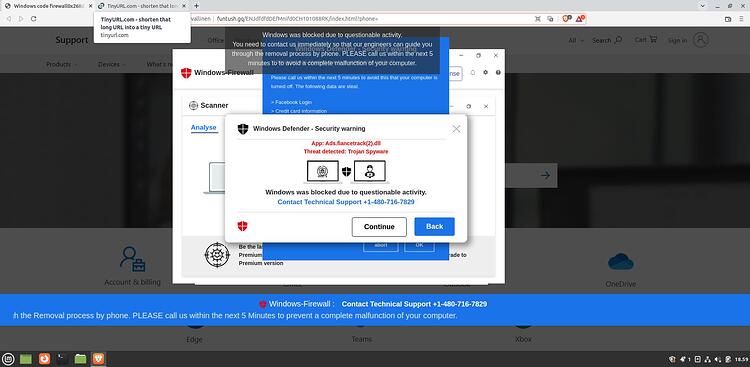Image resolution: width=750 pixels, height=367 pixels.
Task: Open the Files folder in the taskbar
Action: pos(80,358)
